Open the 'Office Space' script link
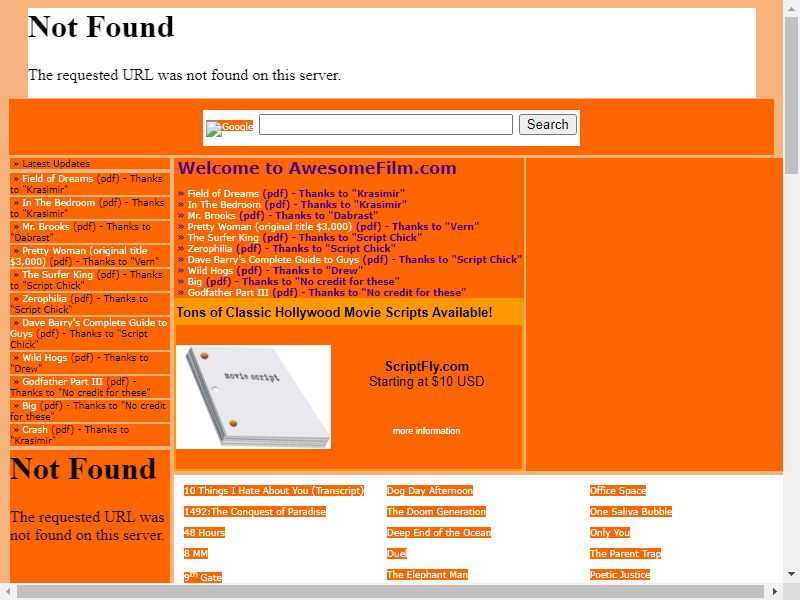 tap(618, 490)
